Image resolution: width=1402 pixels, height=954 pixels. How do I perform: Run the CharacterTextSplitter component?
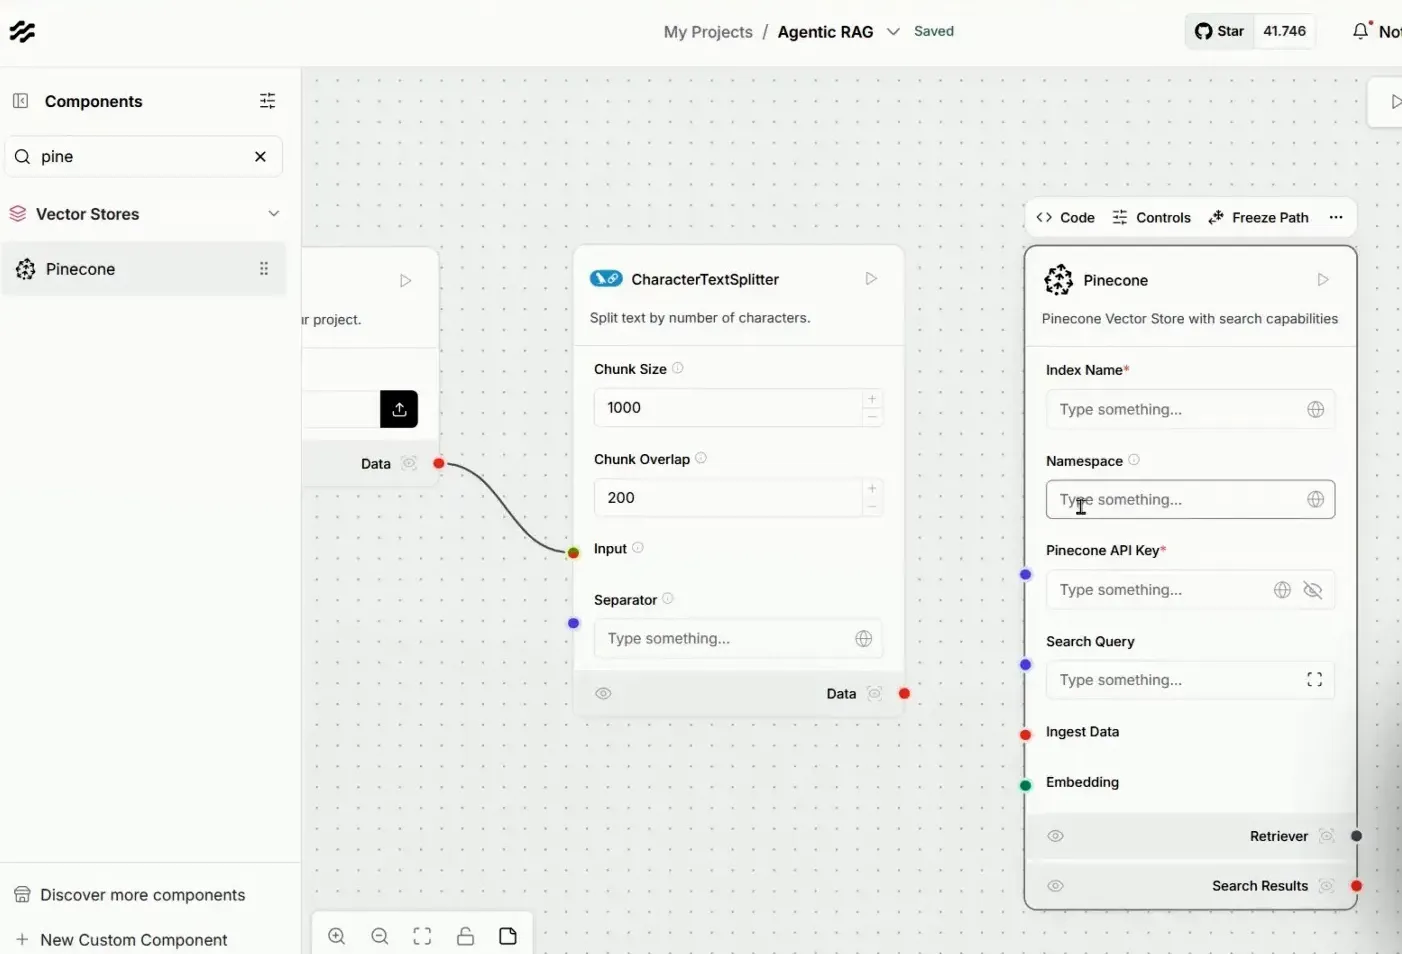[x=871, y=279]
